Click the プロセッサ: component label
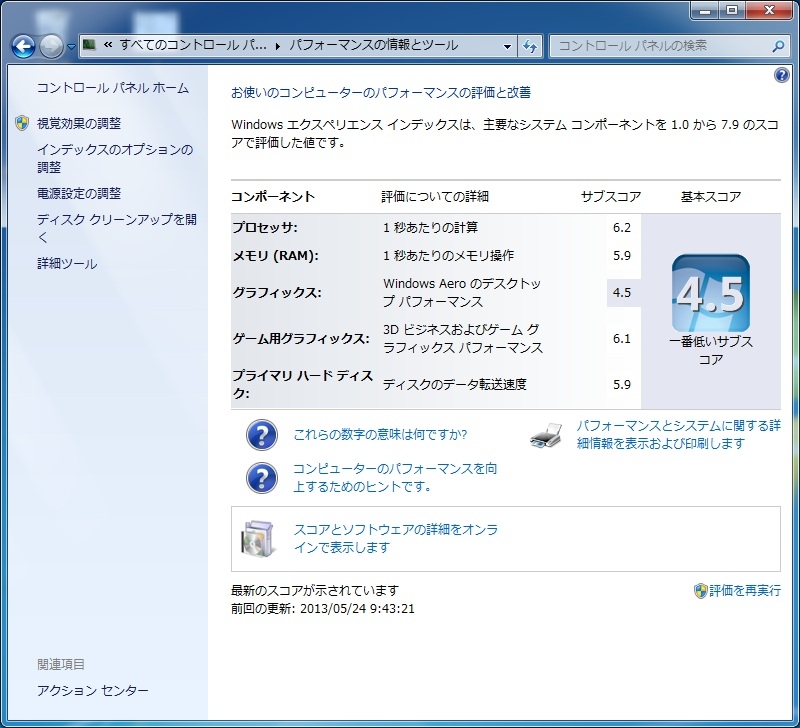Screen dimensions: 800x728 (265, 227)
